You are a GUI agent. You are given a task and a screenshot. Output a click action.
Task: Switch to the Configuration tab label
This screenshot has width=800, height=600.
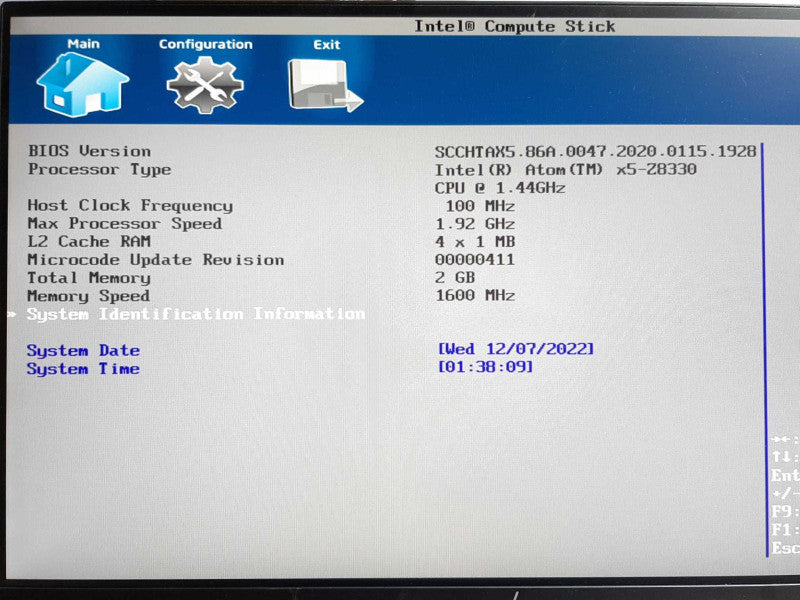click(x=206, y=44)
